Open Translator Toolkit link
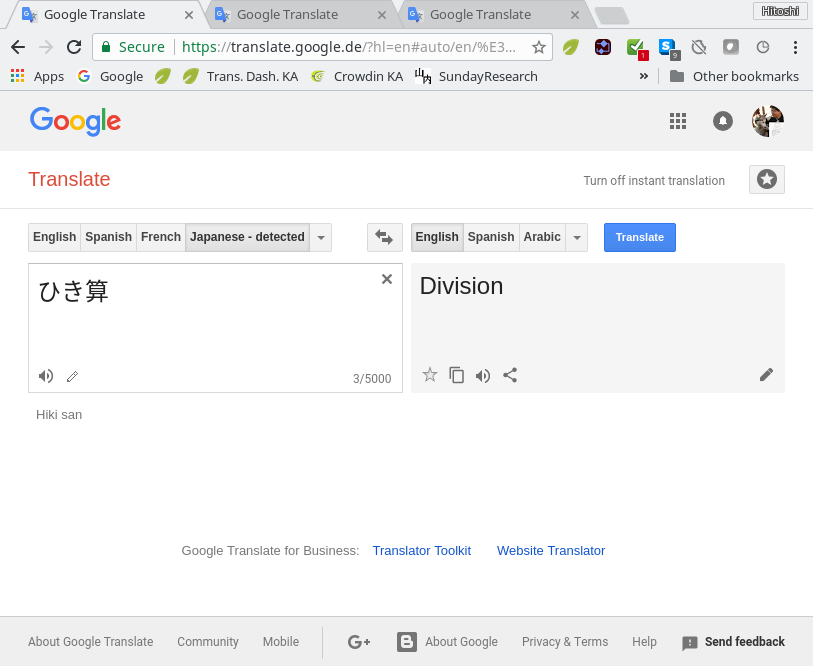 click(x=422, y=550)
